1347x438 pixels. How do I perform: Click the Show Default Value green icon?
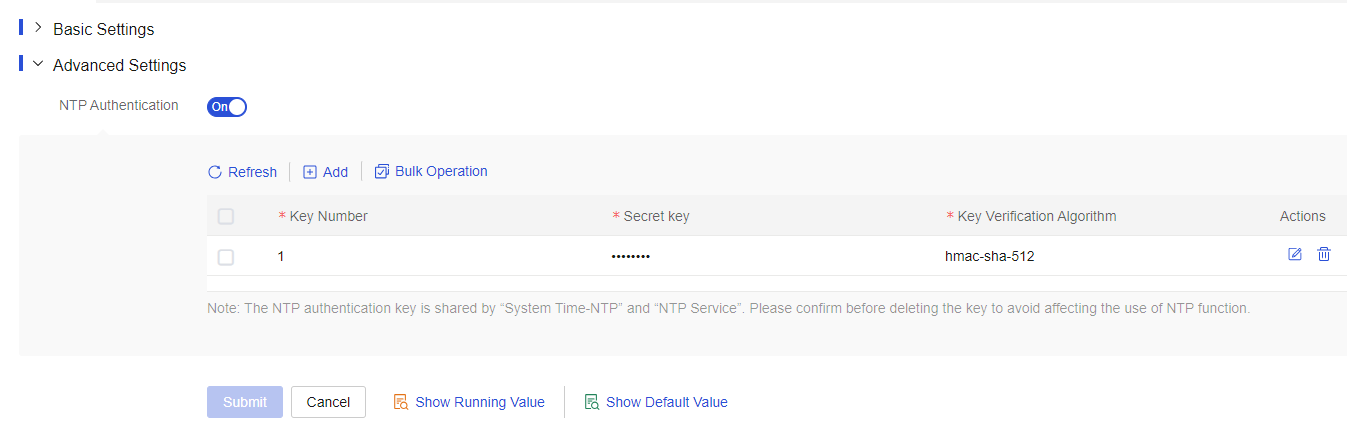click(591, 402)
